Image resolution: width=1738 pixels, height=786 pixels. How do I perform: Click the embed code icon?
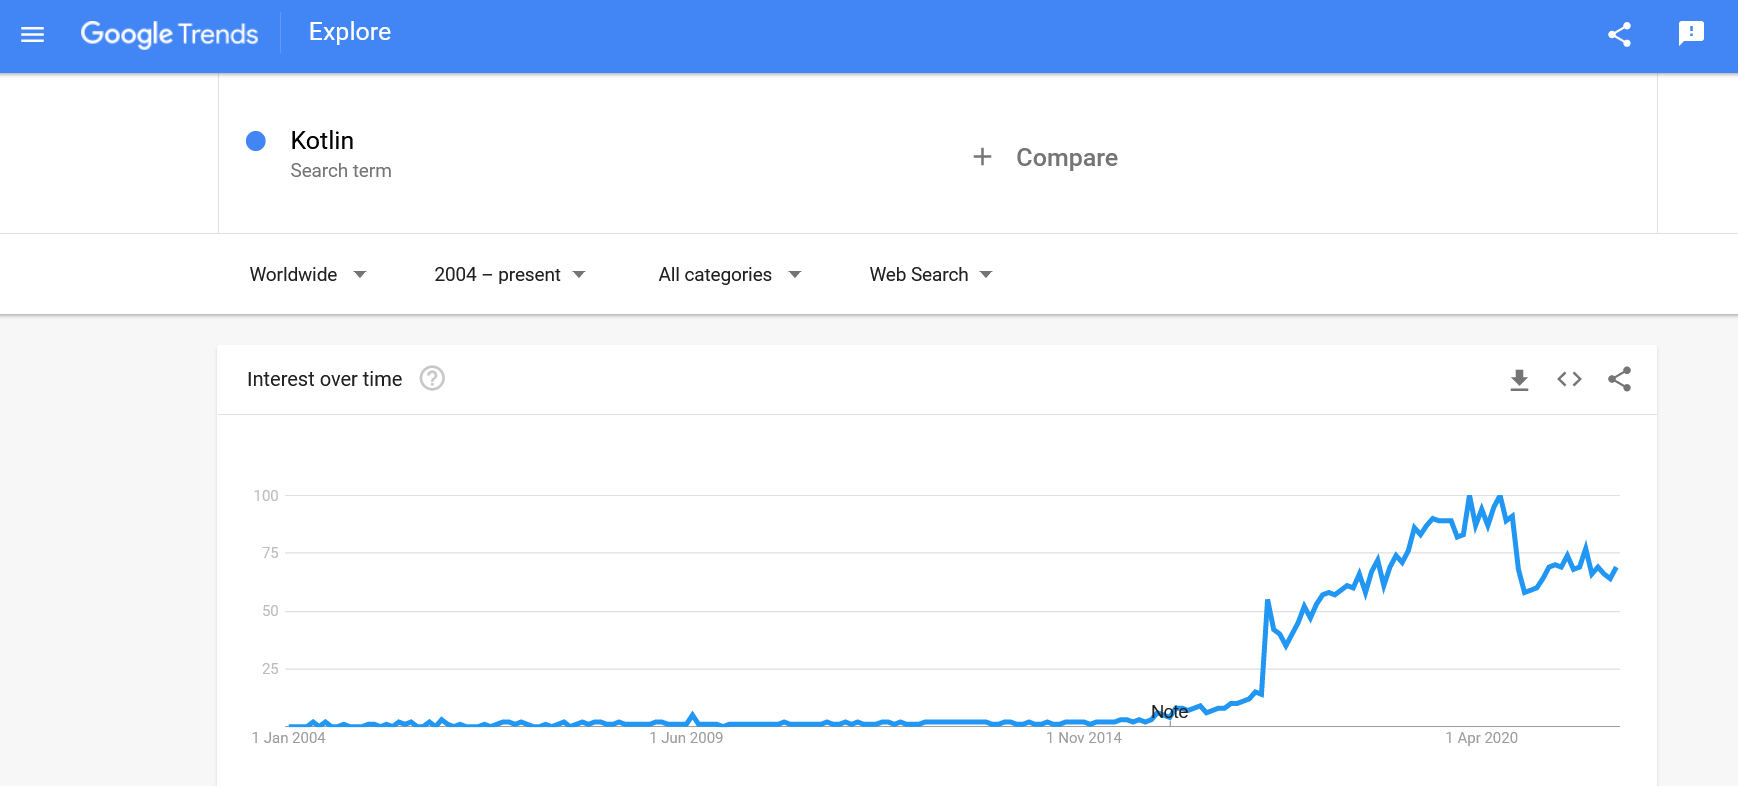pyautogui.click(x=1569, y=379)
